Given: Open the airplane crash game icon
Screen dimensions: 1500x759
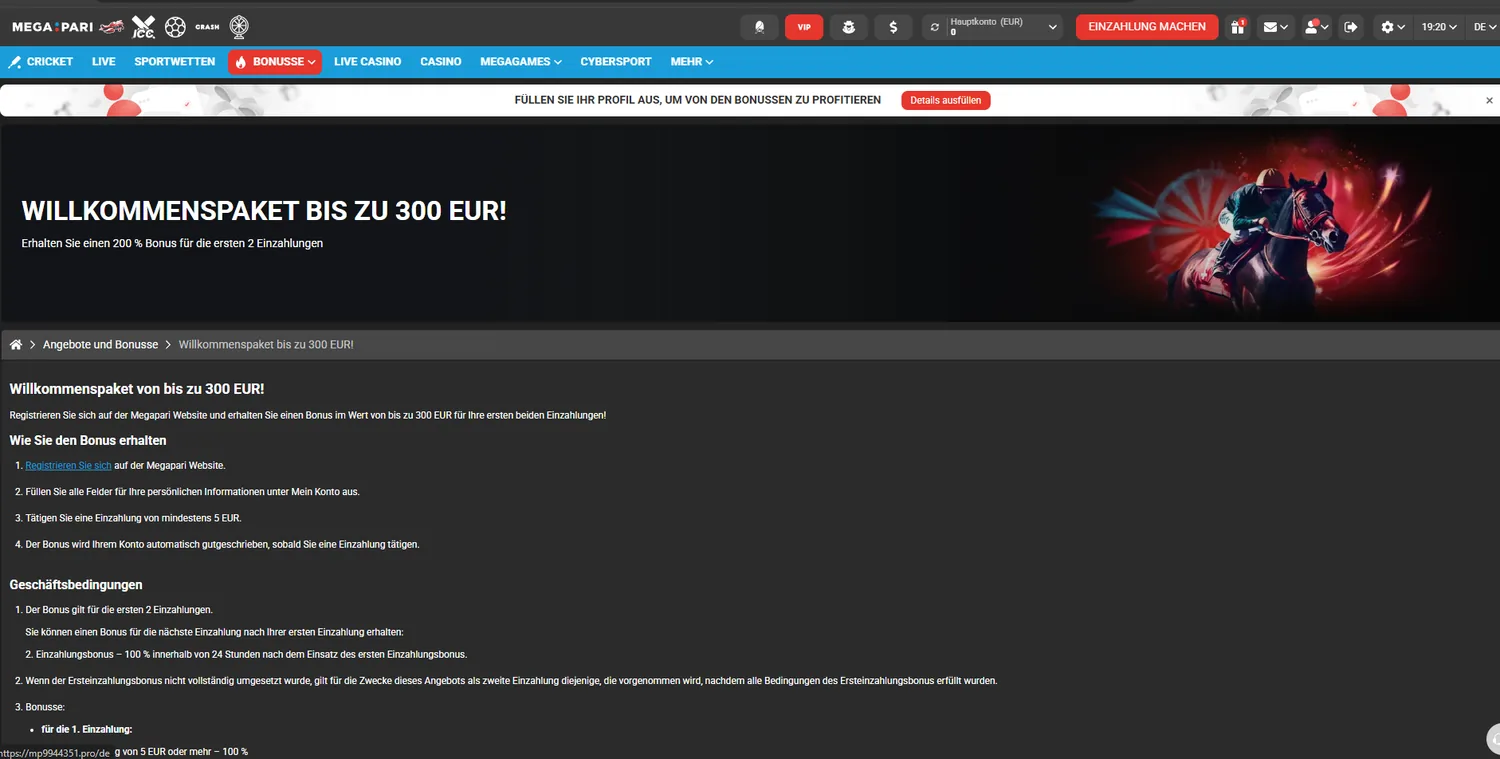Looking at the screenshot, I should tap(112, 27).
